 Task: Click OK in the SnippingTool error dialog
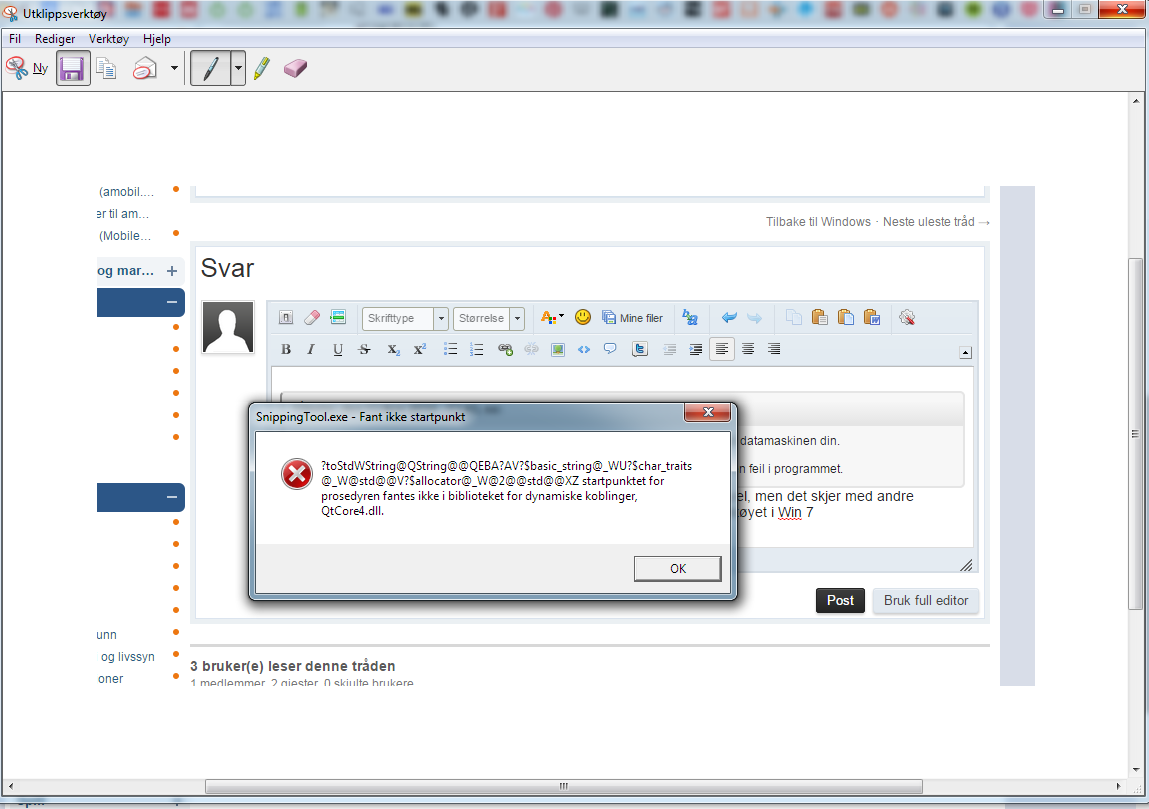pyautogui.click(x=678, y=569)
